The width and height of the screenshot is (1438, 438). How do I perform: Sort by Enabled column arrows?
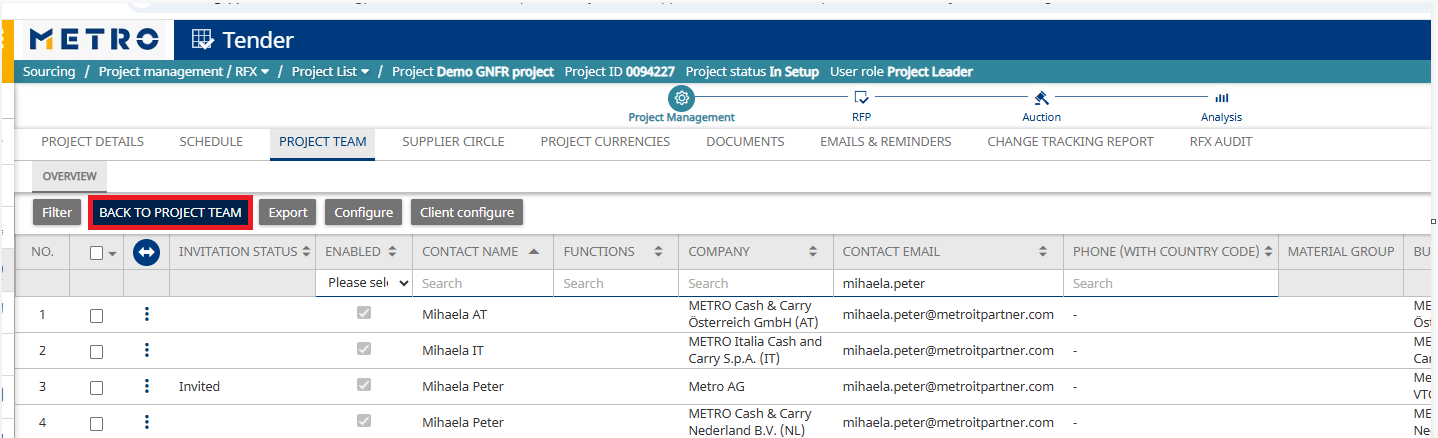point(393,252)
